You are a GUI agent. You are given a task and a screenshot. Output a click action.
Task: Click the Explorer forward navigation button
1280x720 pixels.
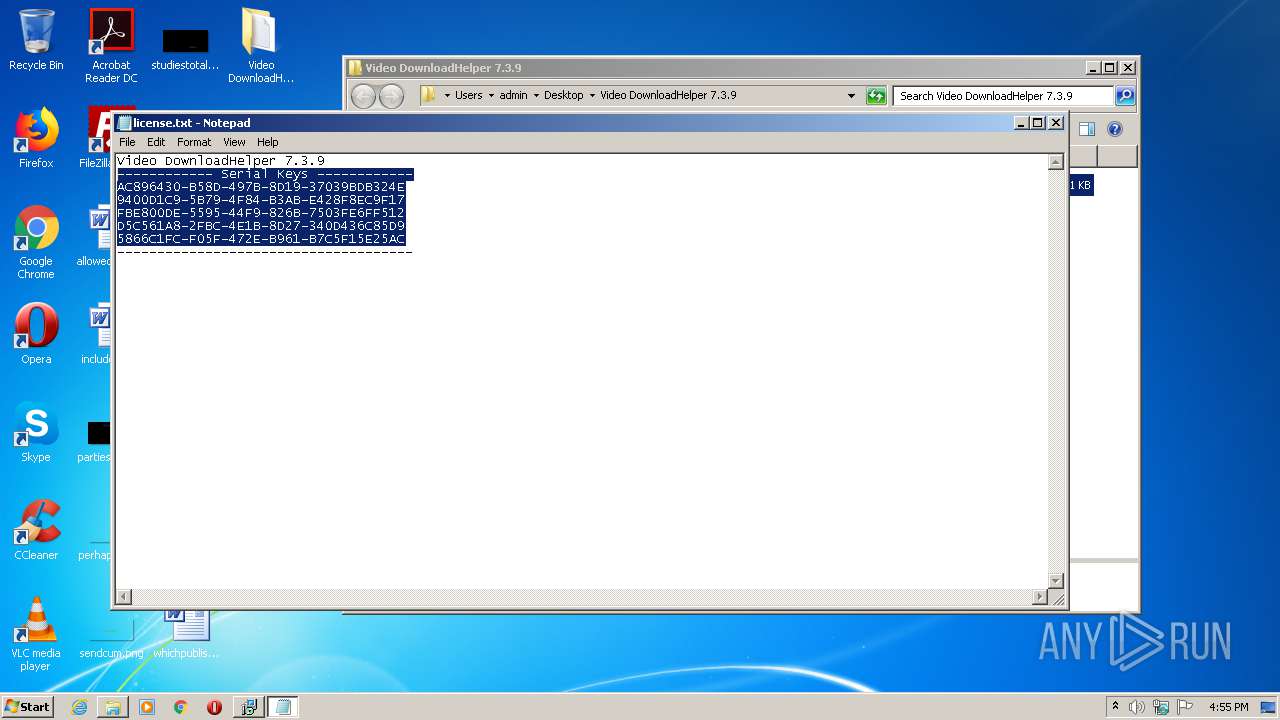click(x=391, y=96)
